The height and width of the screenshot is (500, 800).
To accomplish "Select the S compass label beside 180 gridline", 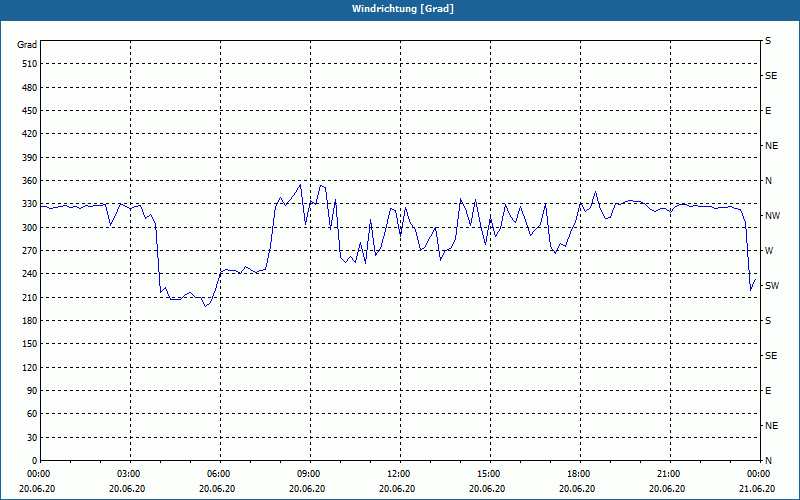I will (x=768, y=321).
